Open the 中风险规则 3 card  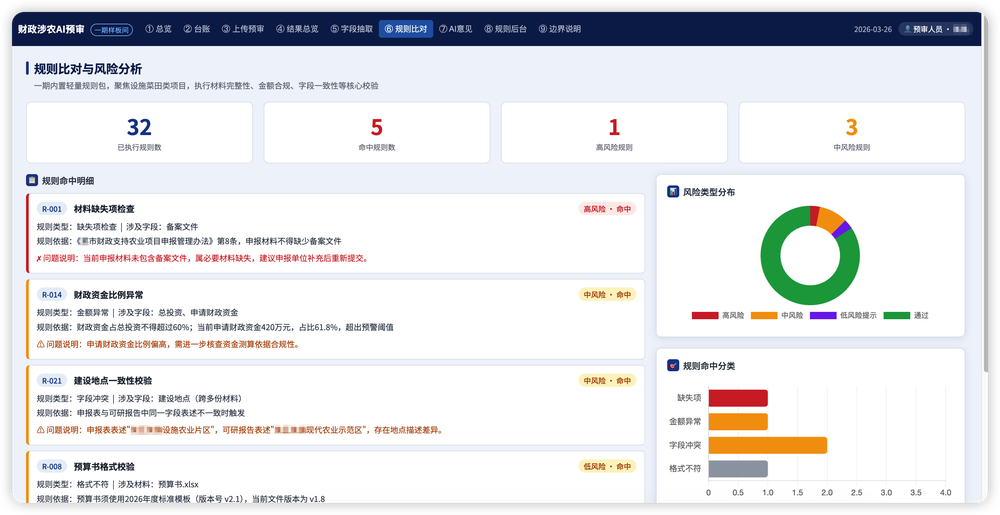coord(851,133)
